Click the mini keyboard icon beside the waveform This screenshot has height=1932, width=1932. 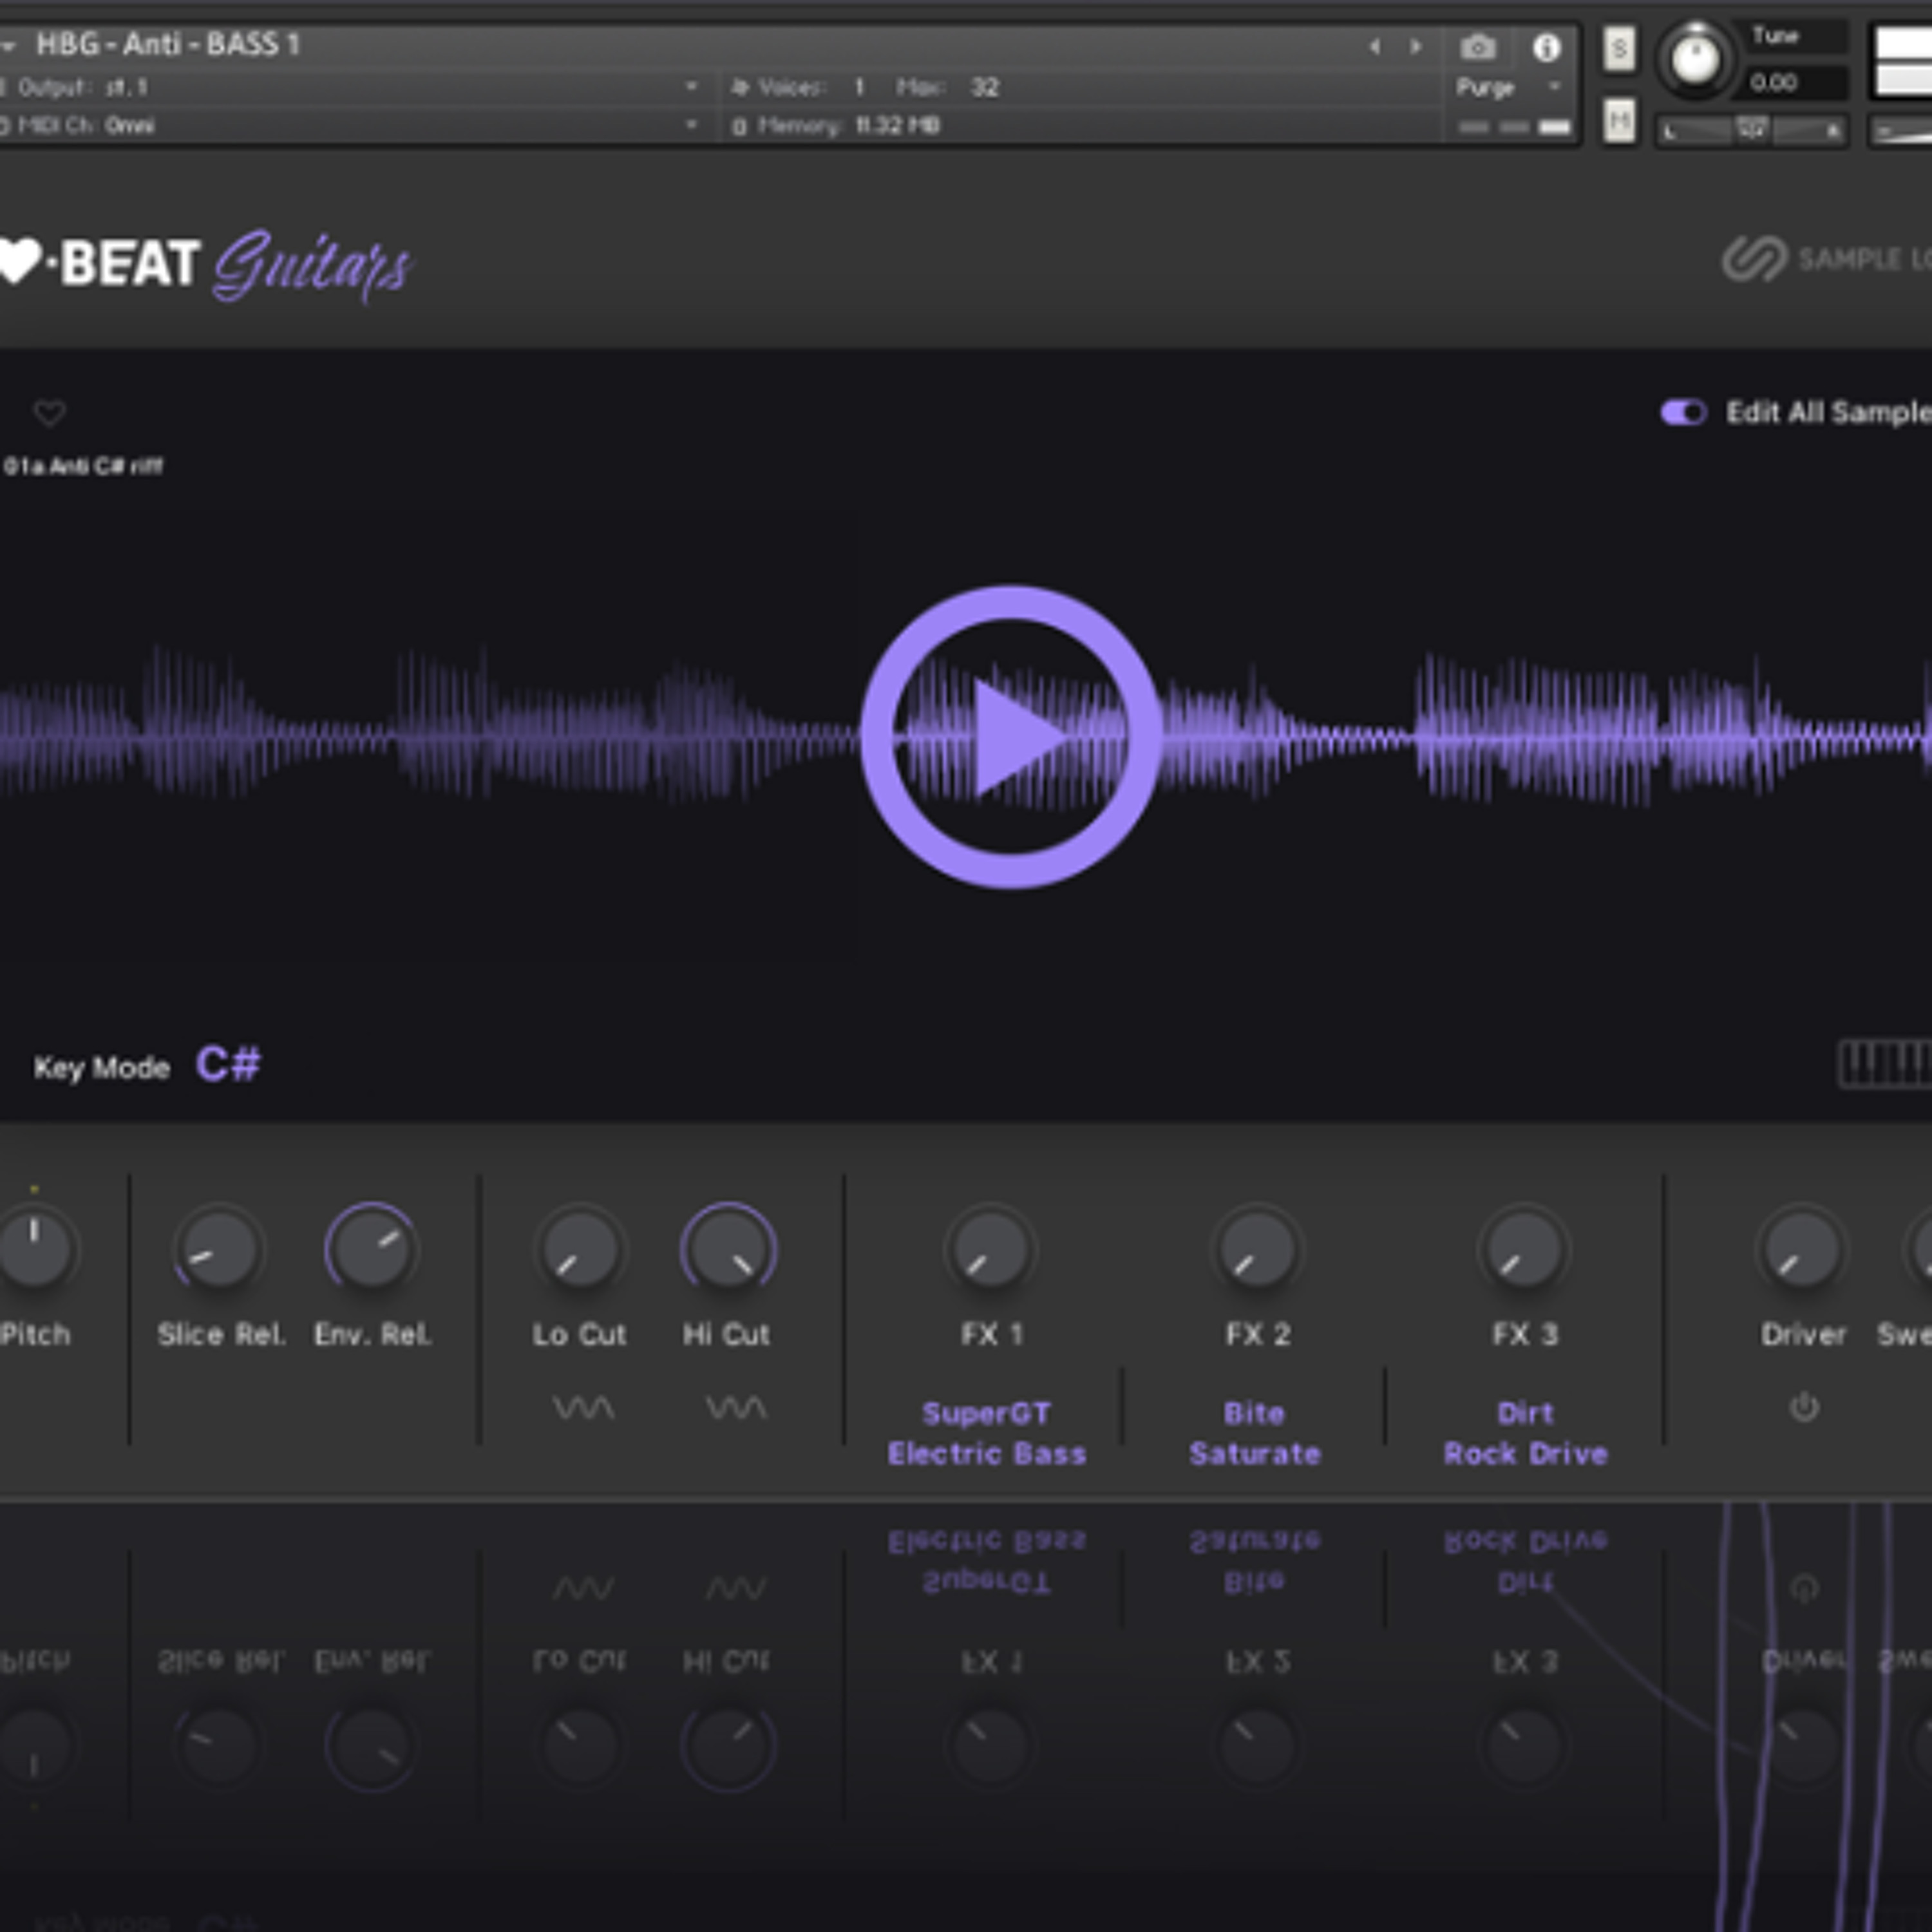click(x=1885, y=1063)
